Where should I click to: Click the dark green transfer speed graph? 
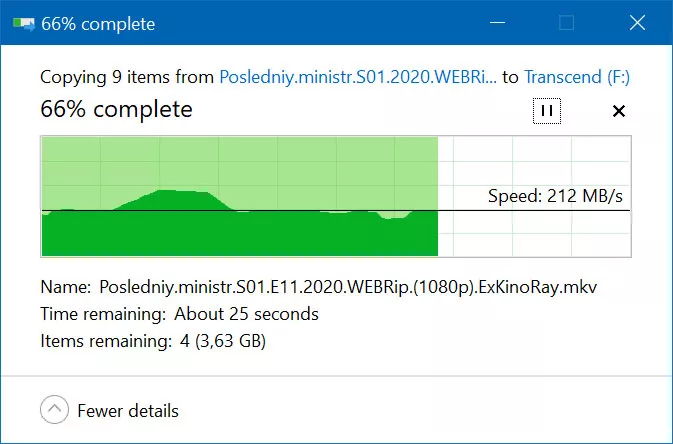coord(239,234)
